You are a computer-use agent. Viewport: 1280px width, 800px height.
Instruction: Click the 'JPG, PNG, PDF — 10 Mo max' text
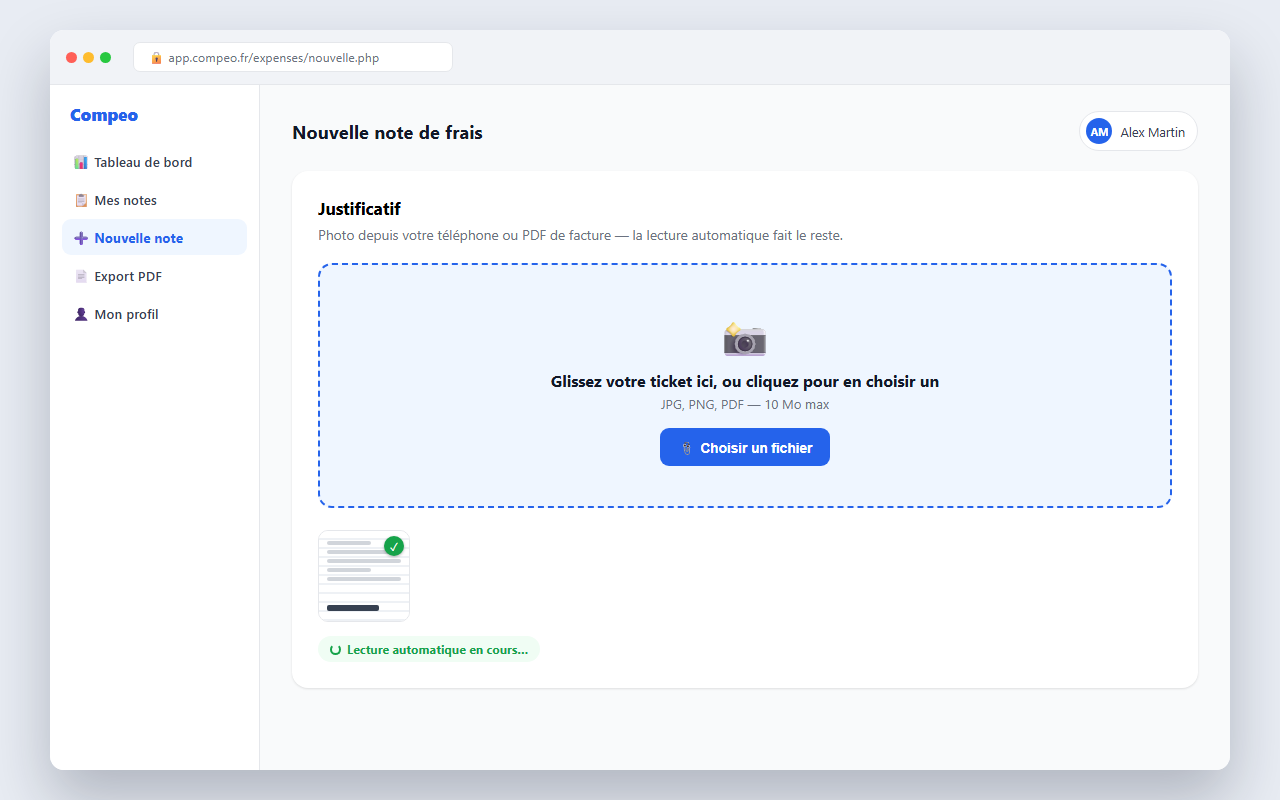(745, 405)
